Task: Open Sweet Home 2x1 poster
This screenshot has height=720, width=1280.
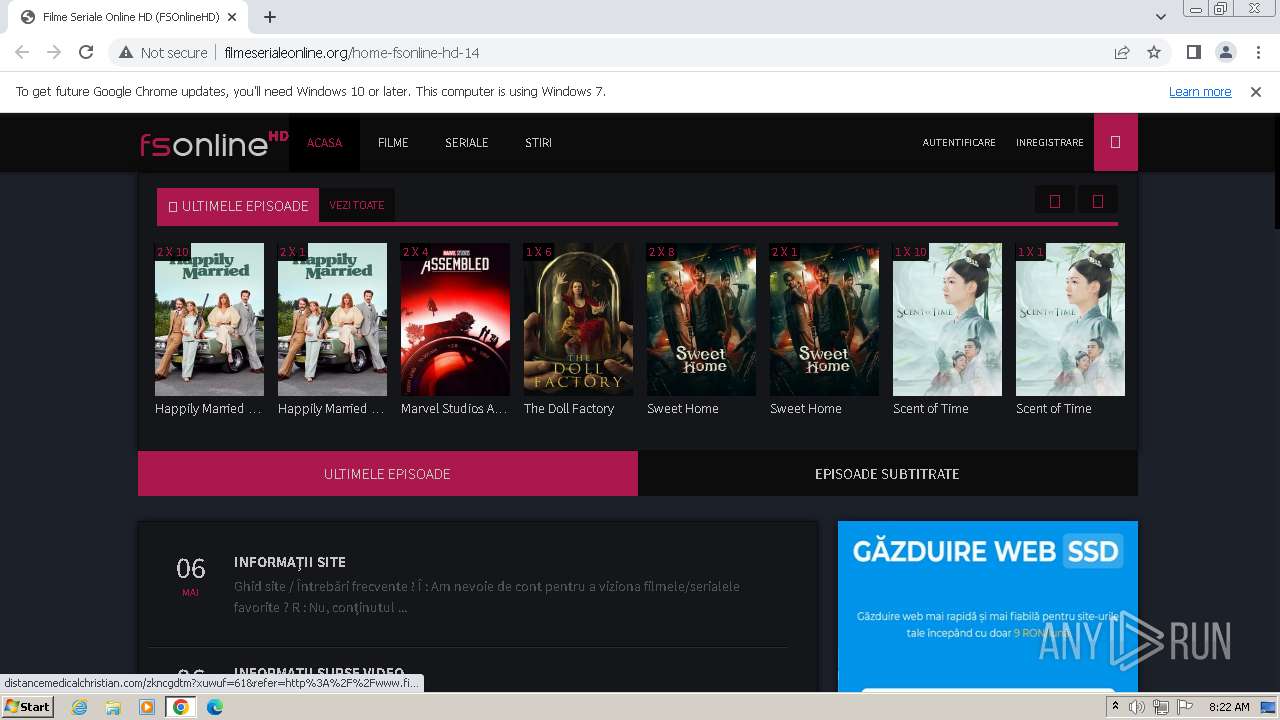Action: pos(824,319)
